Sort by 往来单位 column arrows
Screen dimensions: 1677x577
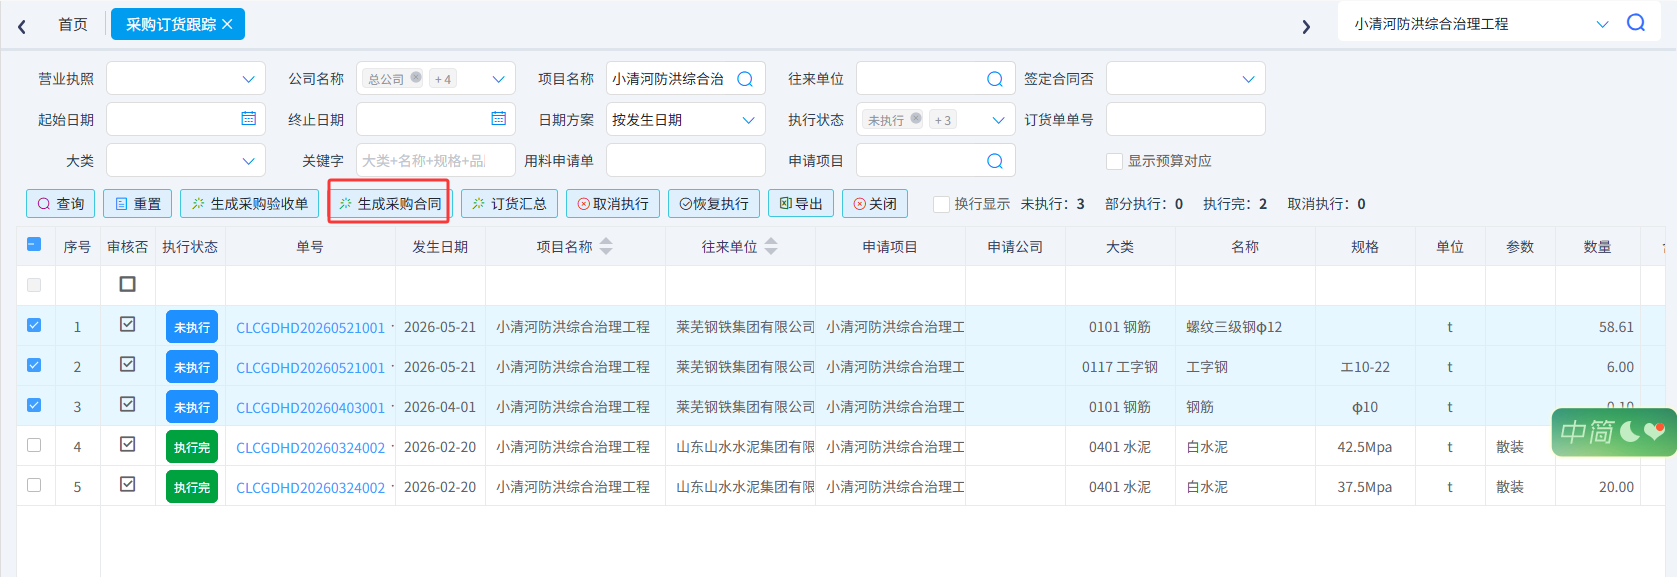point(771,246)
